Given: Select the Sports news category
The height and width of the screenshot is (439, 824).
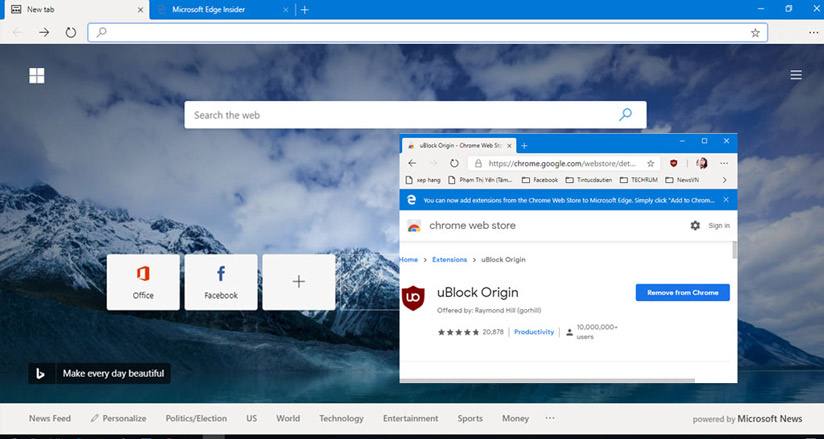Looking at the screenshot, I should [x=470, y=418].
